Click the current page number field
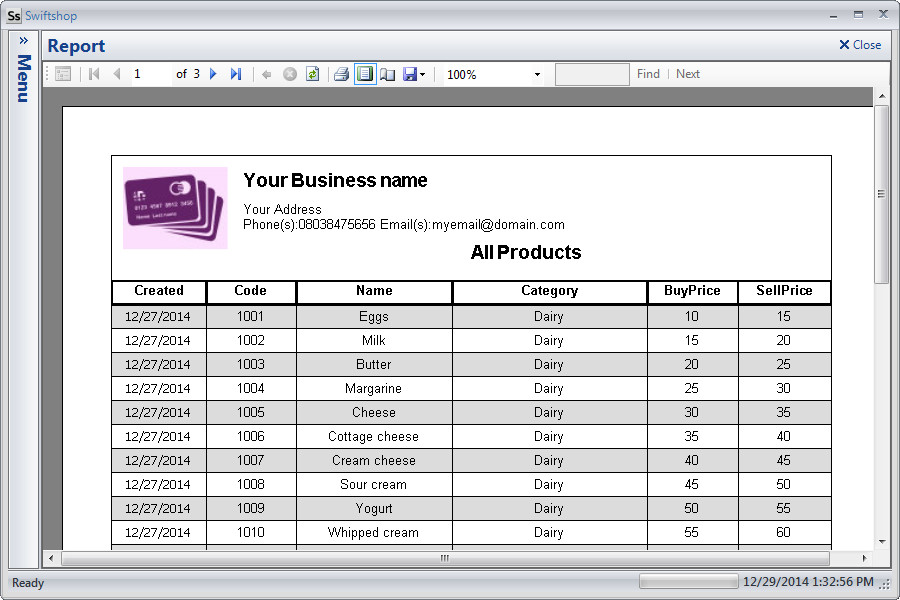The height and width of the screenshot is (600, 900). (x=150, y=74)
